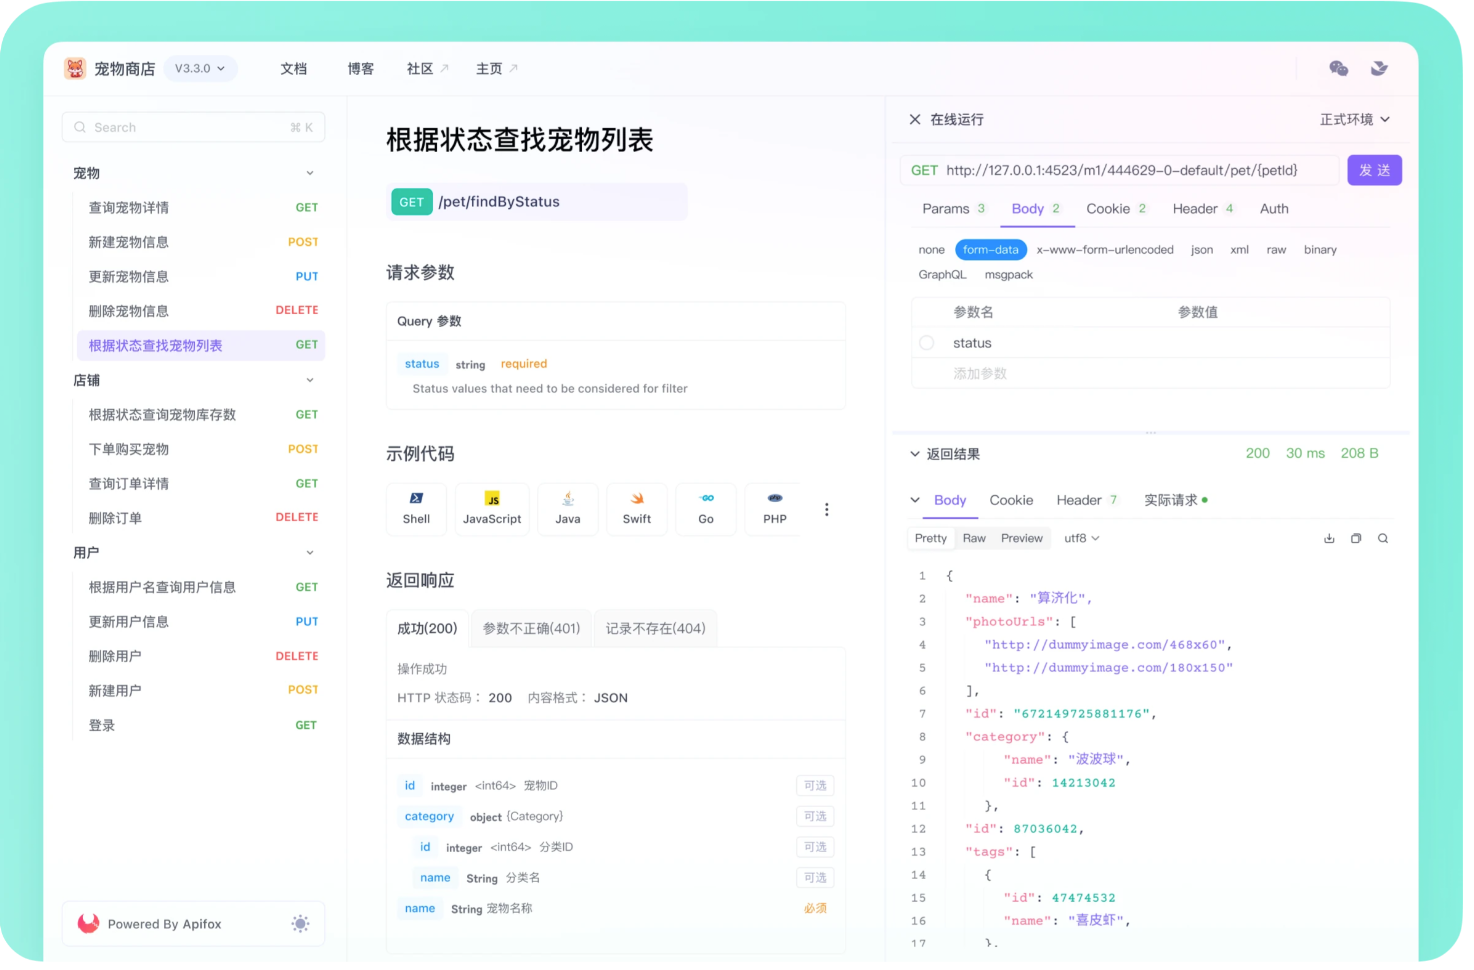
Task: Open the V3.3.0 version dropdown
Action: click(x=200, y=68)
